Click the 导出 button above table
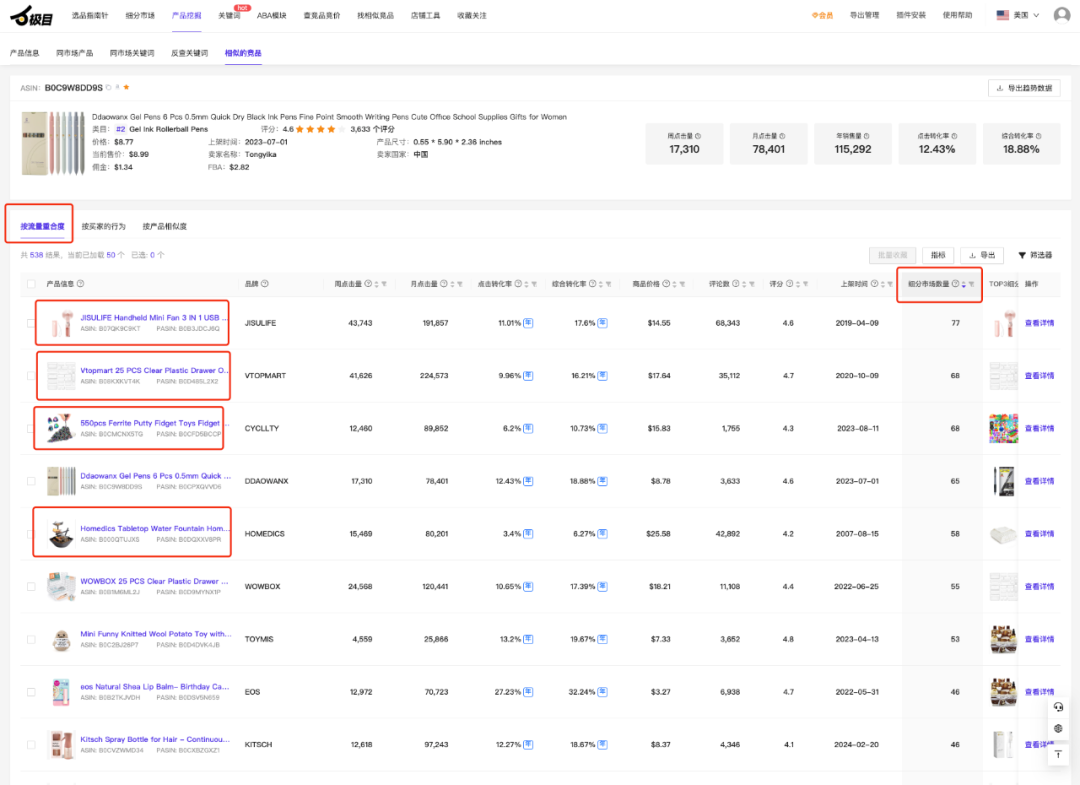 [982, 255]
